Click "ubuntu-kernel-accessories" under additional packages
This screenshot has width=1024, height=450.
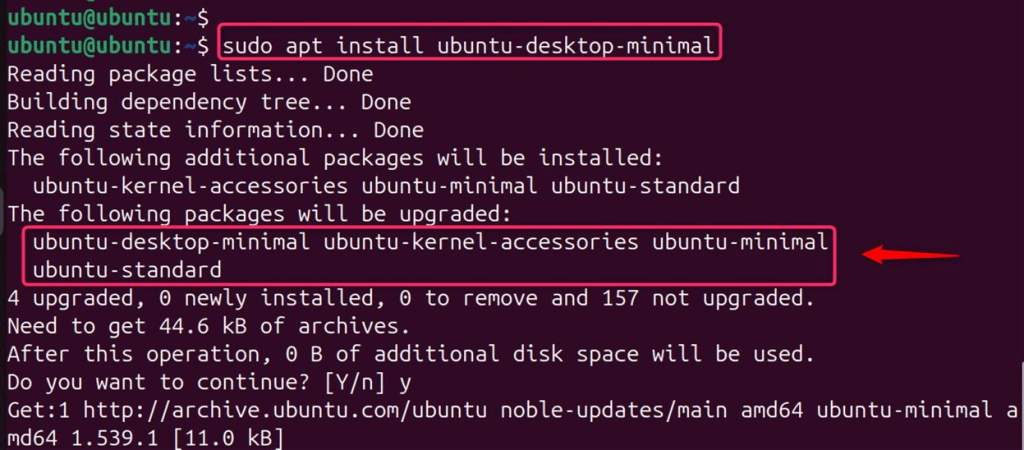(x=191, y=186)
